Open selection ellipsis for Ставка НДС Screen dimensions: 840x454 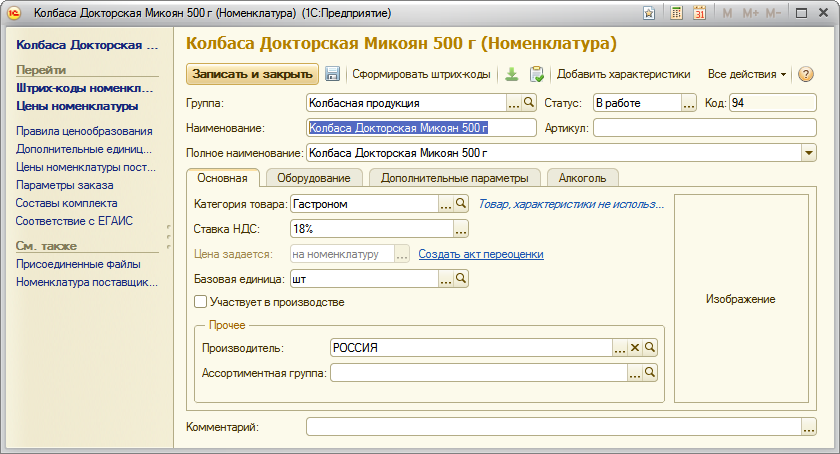click(x=461, y=229)
